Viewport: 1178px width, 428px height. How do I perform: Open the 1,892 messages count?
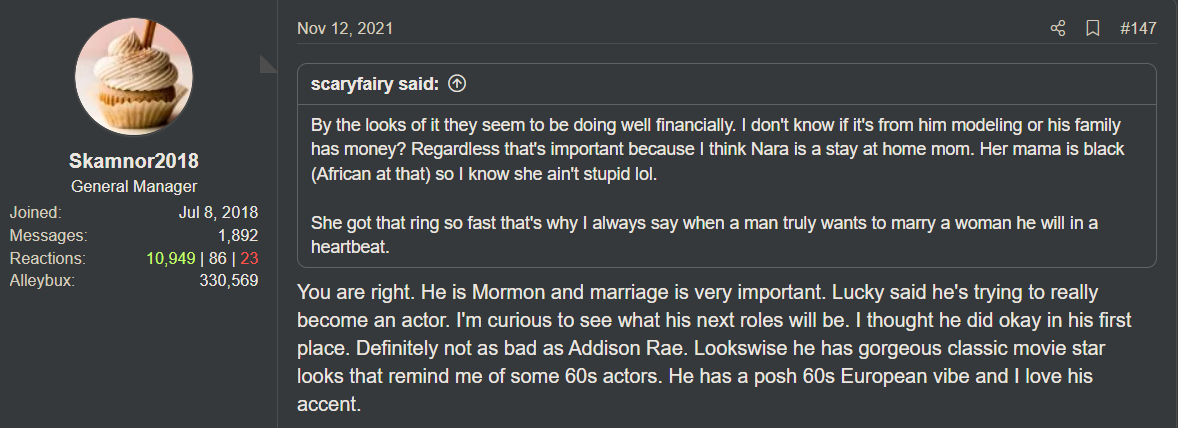(x=238, y=235)
